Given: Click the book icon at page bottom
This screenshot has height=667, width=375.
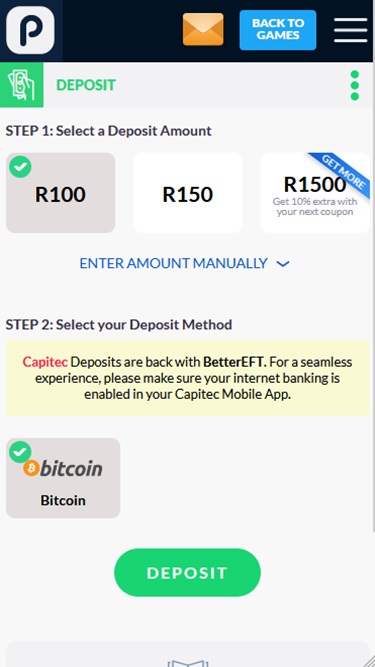Looking at the screenshot, I should click(x=188, y=663).
